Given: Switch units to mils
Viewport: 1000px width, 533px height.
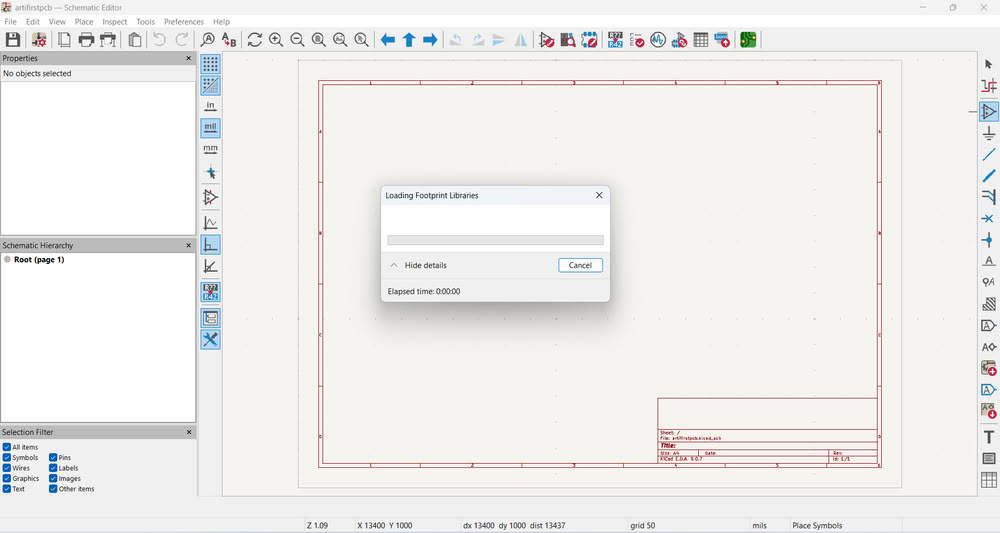Looking at the screenshot, I should (210, 128).
